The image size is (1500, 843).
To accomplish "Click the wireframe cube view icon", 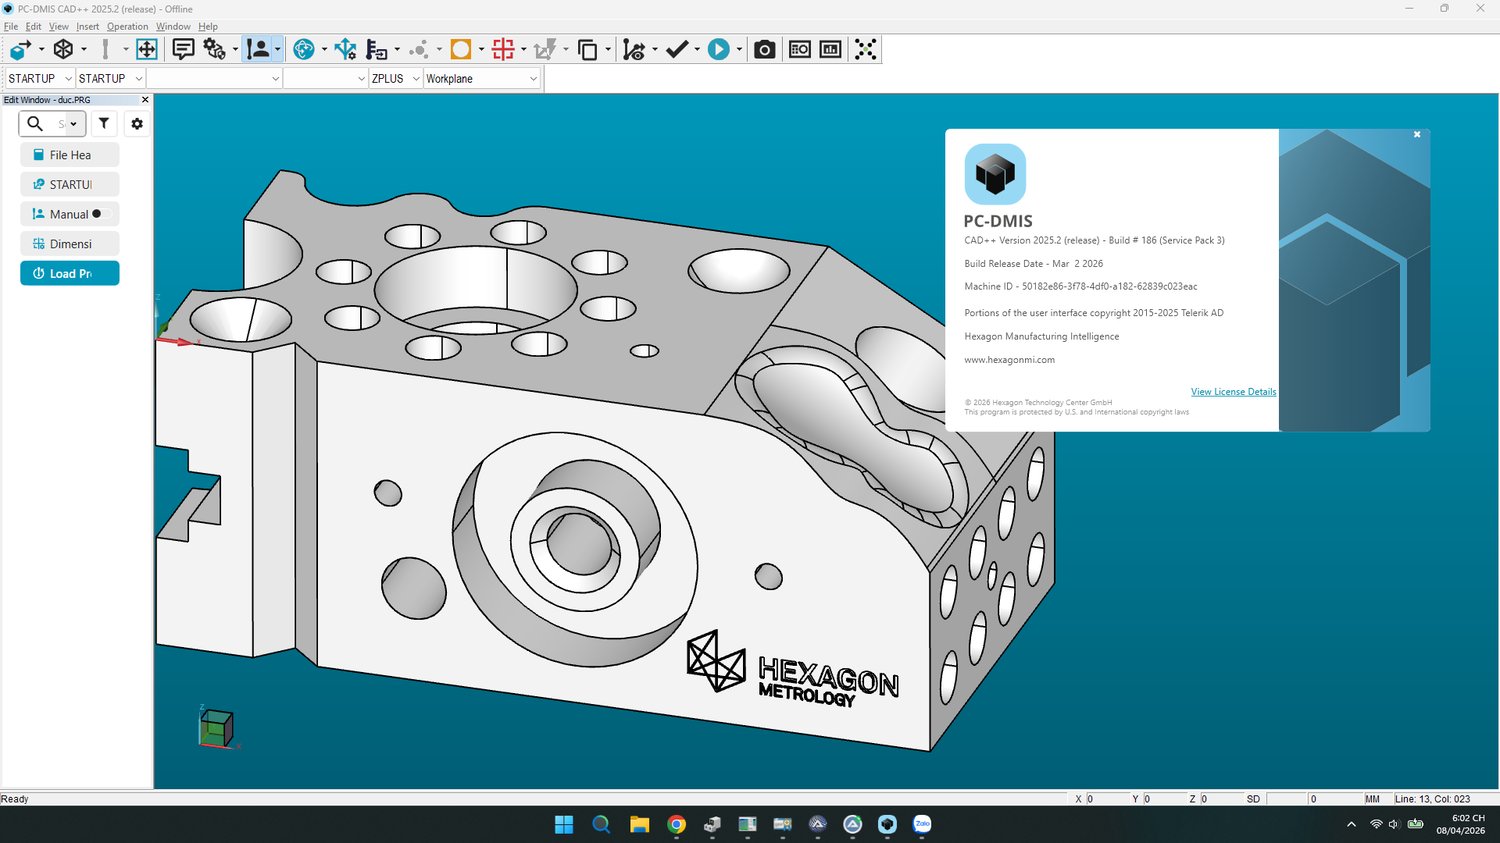I will pos(63,49).
